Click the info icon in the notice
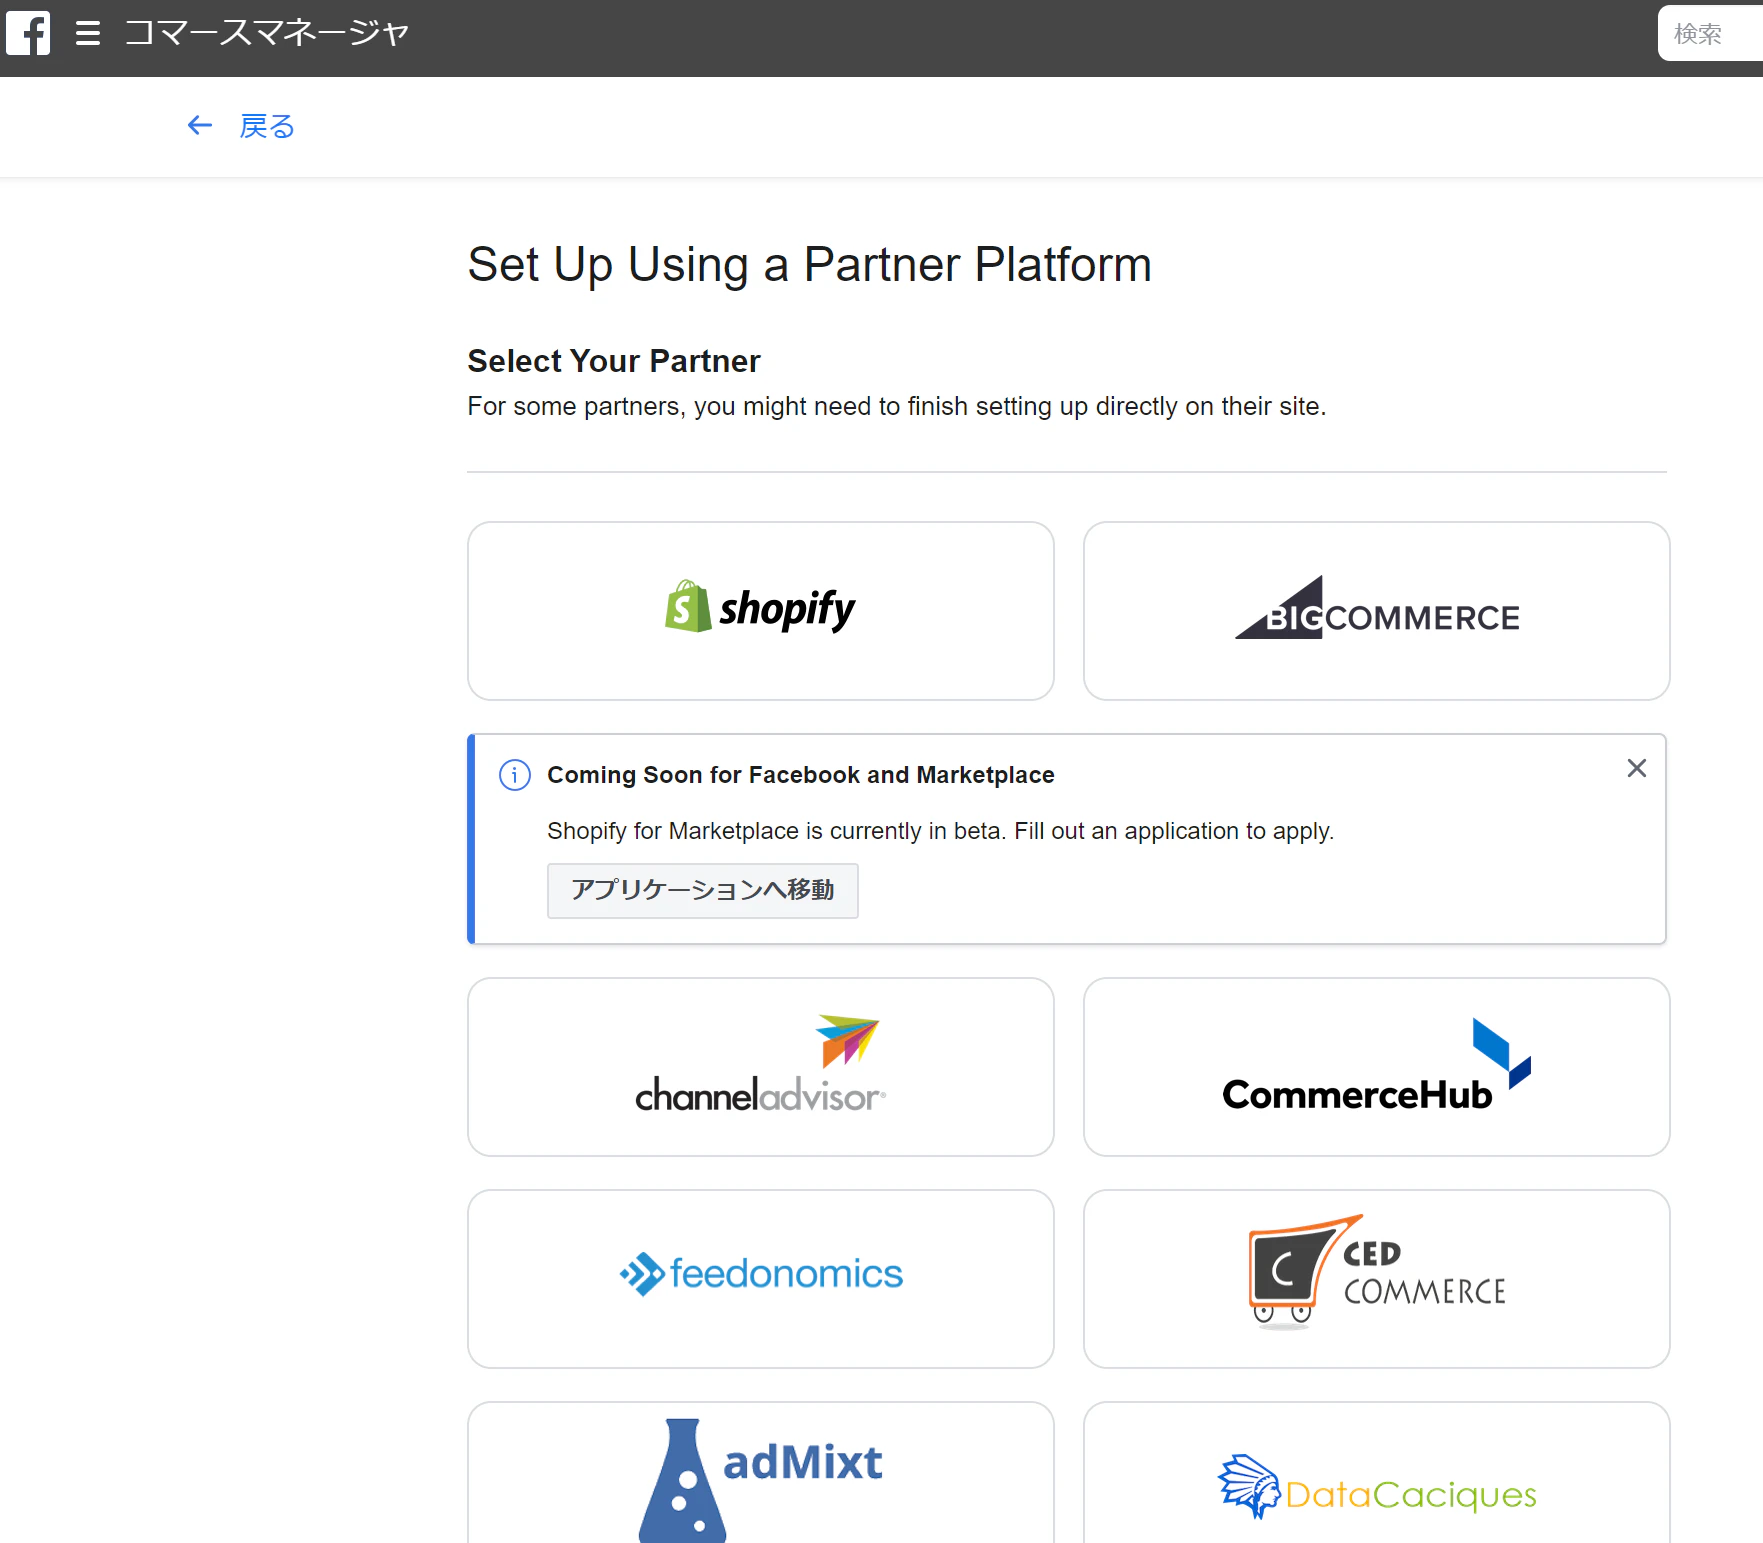Image resolution: width=1763 pixels, height=1543 pixels. (x=515, y=775)
